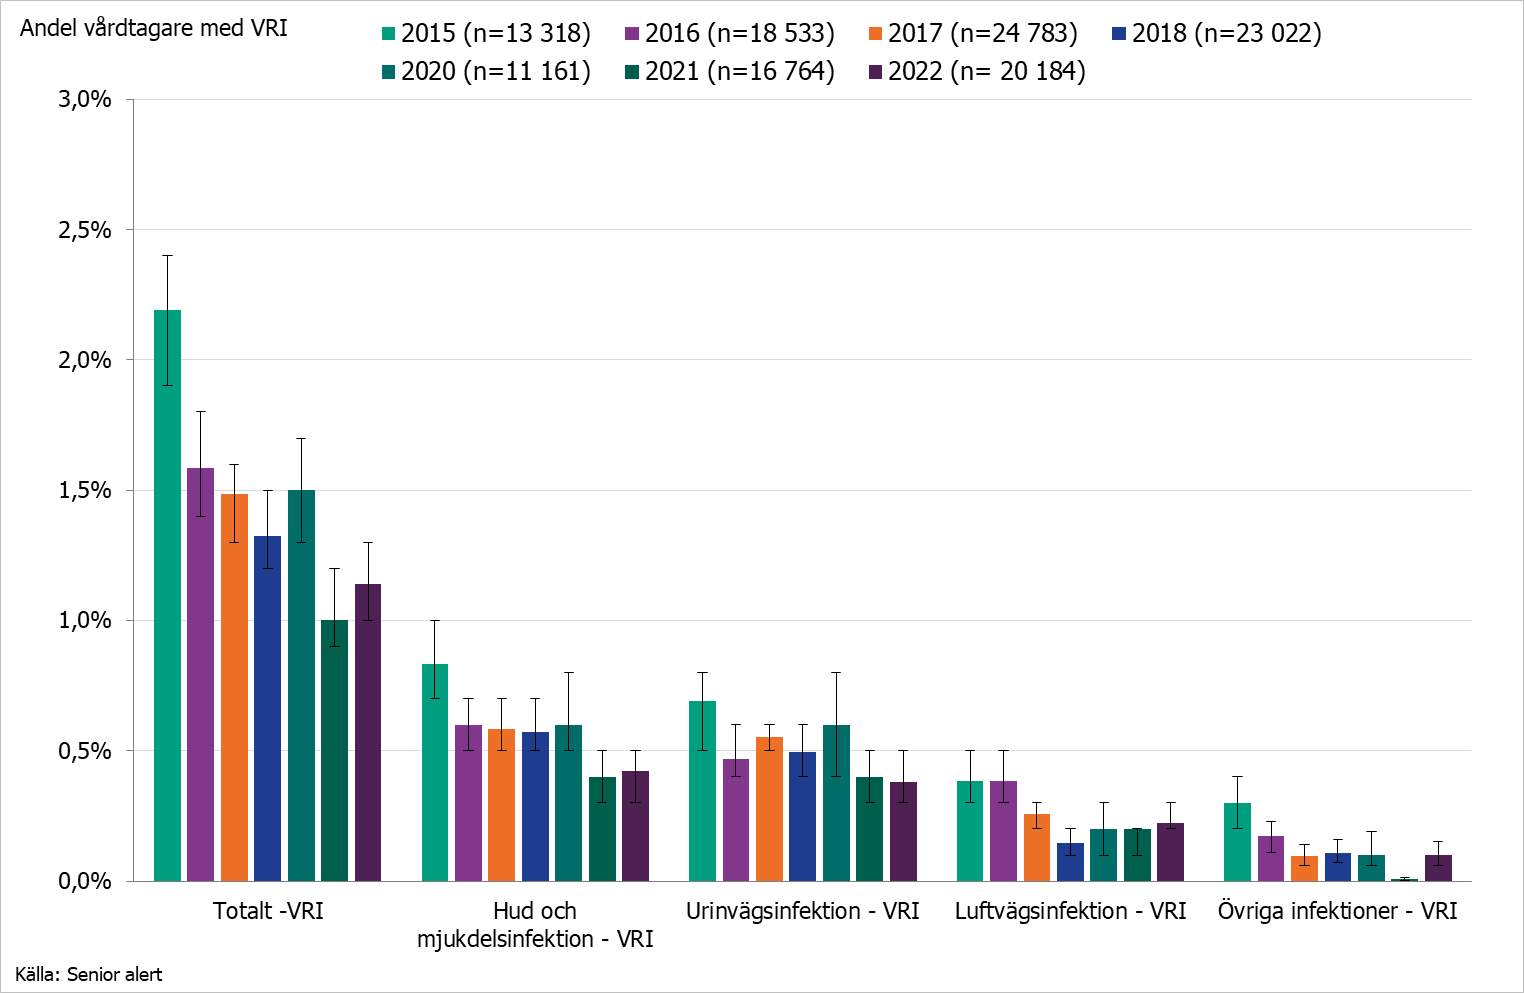Click the orange 2017 legend swatch
The image size is (1524, 993).
876,34
